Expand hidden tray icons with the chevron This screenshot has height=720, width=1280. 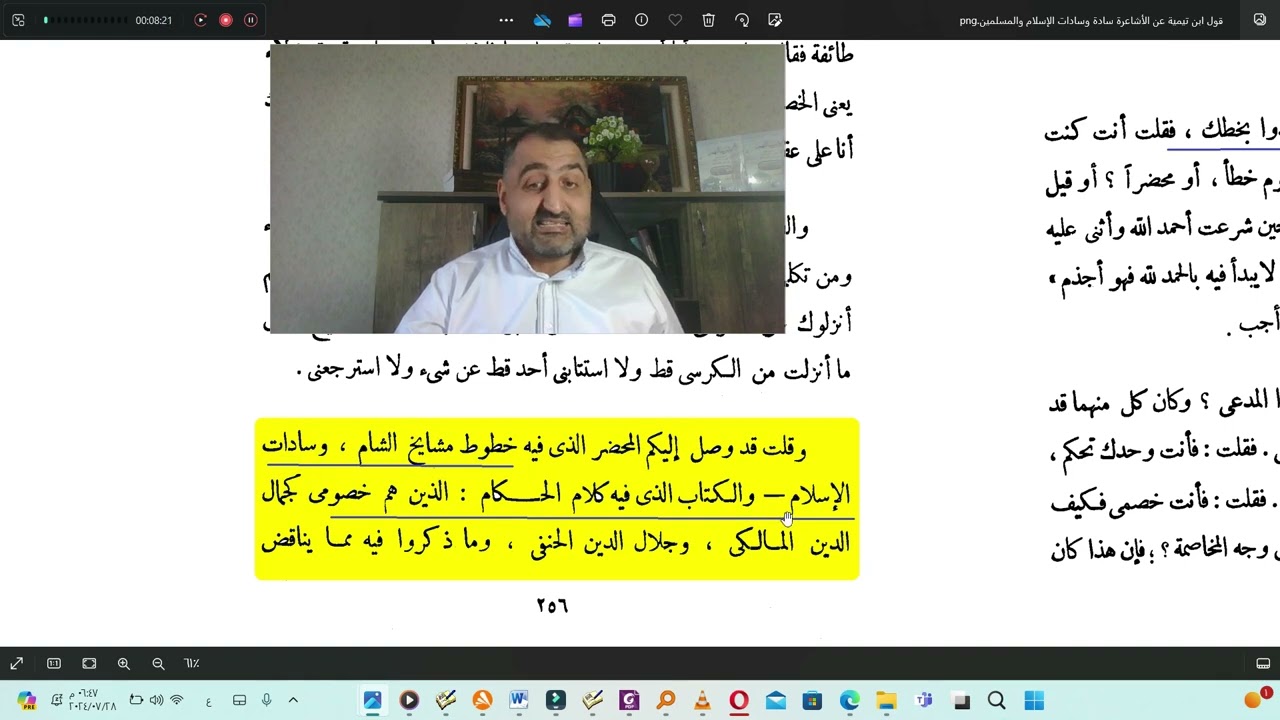point(293,700)
